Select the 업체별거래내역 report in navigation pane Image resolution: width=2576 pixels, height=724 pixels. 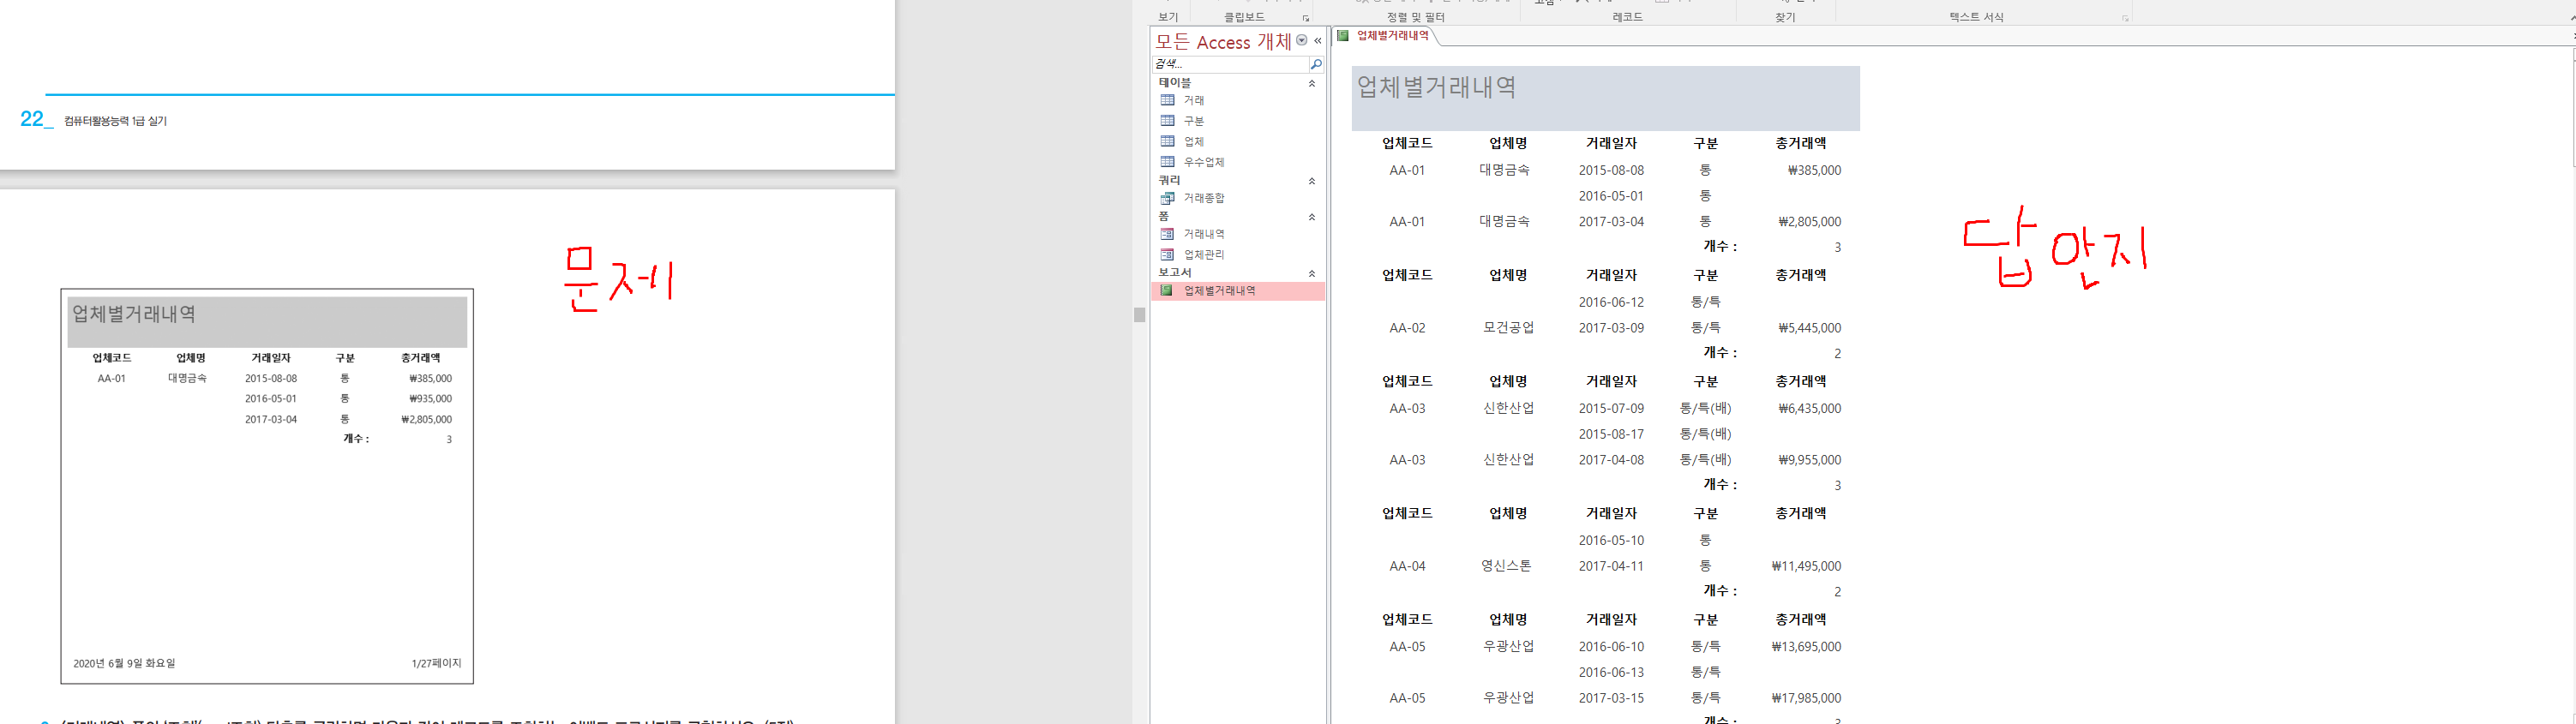coord(1218,291)
